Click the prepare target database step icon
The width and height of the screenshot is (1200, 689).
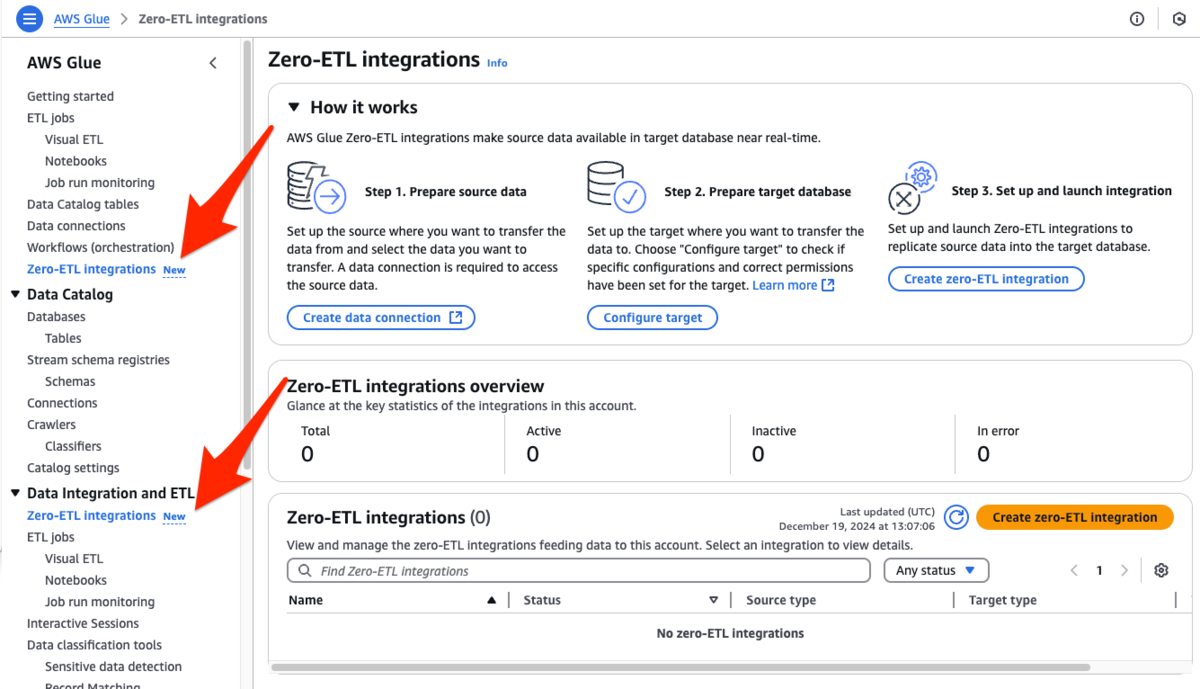(x=617, y=189)
